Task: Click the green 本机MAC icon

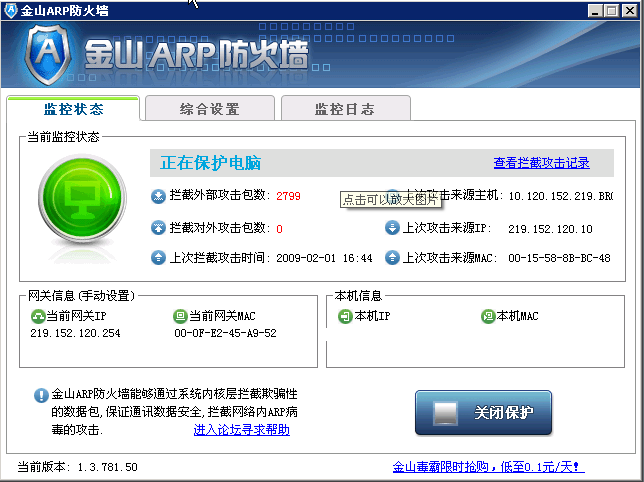Action: click(x=488, y=316)
